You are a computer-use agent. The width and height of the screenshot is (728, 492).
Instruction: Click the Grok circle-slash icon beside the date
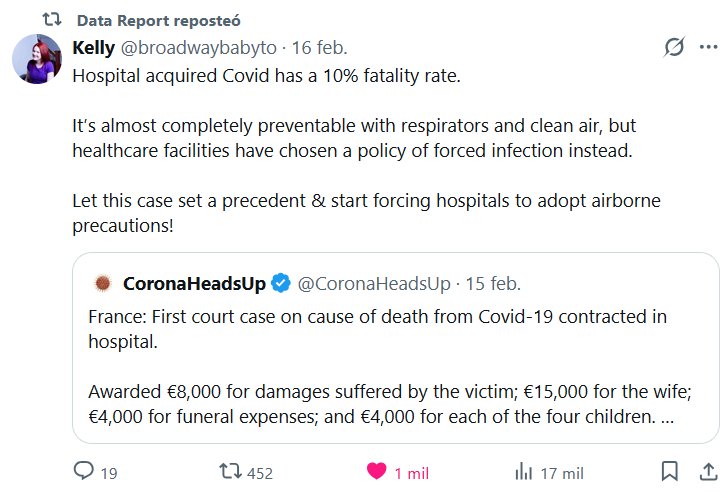coord(675,47)
